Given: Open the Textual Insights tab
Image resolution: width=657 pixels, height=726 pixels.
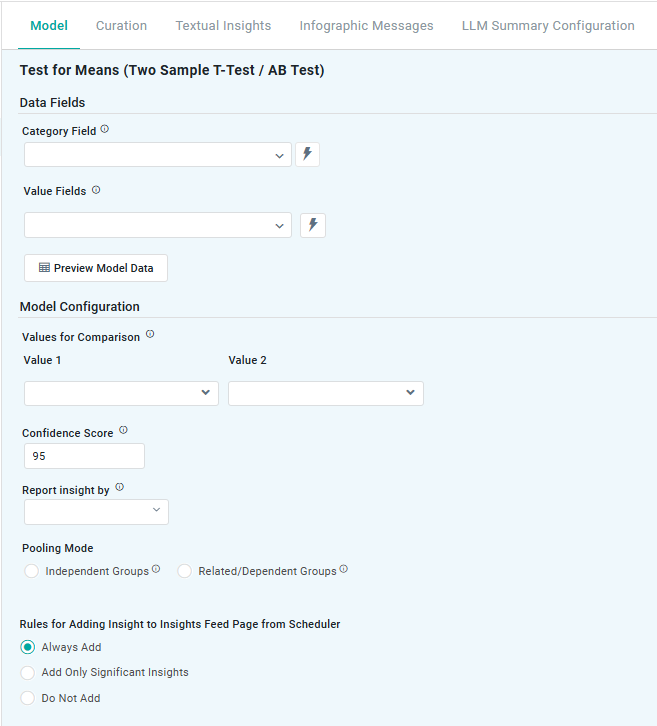Looking at the screenshot, I should pos(223,26).
